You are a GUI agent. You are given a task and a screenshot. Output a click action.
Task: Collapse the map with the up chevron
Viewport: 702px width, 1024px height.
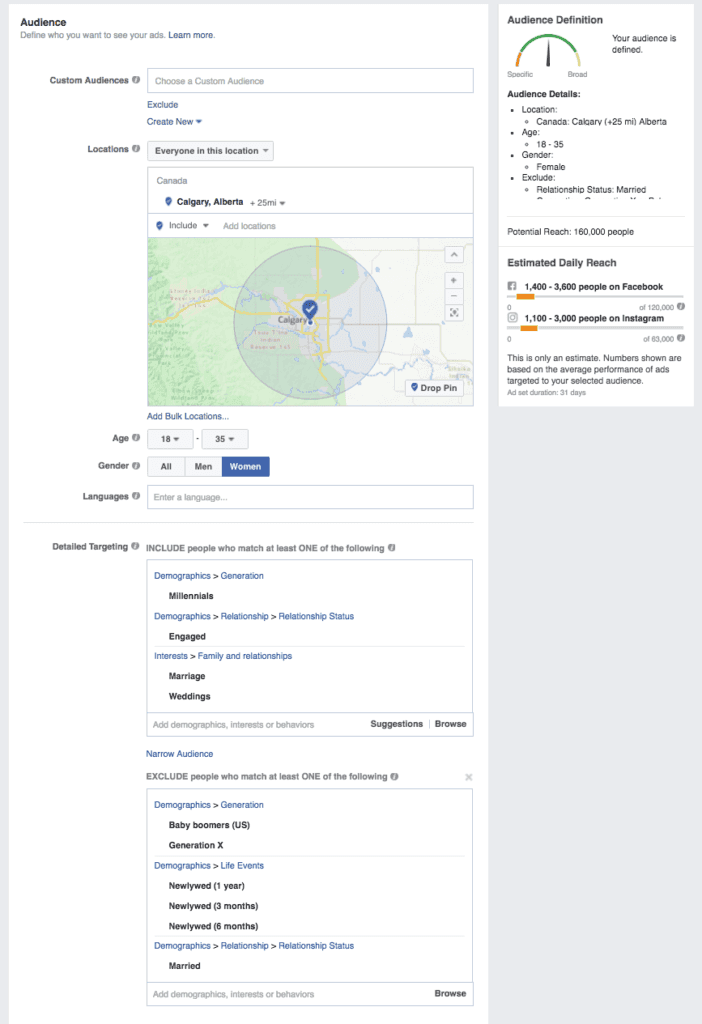tap(454, 254)
